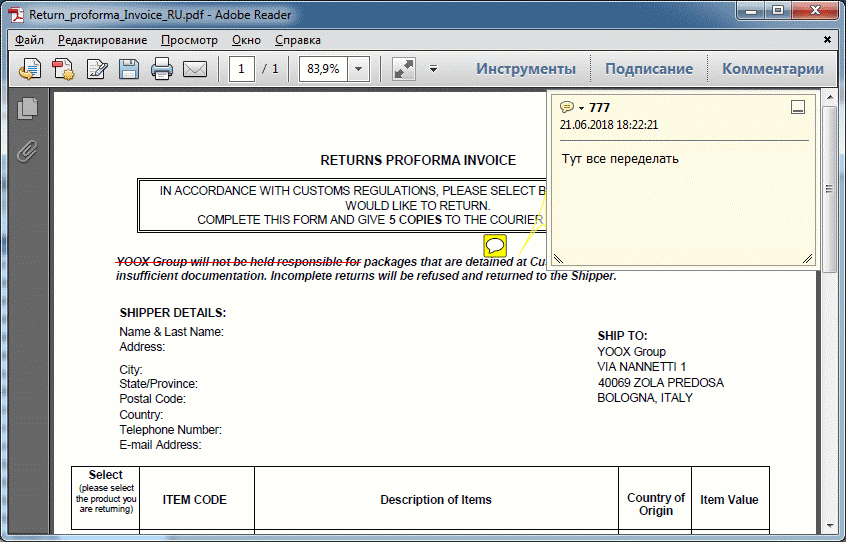846x542 pixels.
Task: Send file by email envelope icon
Action: tap(194, 69)
